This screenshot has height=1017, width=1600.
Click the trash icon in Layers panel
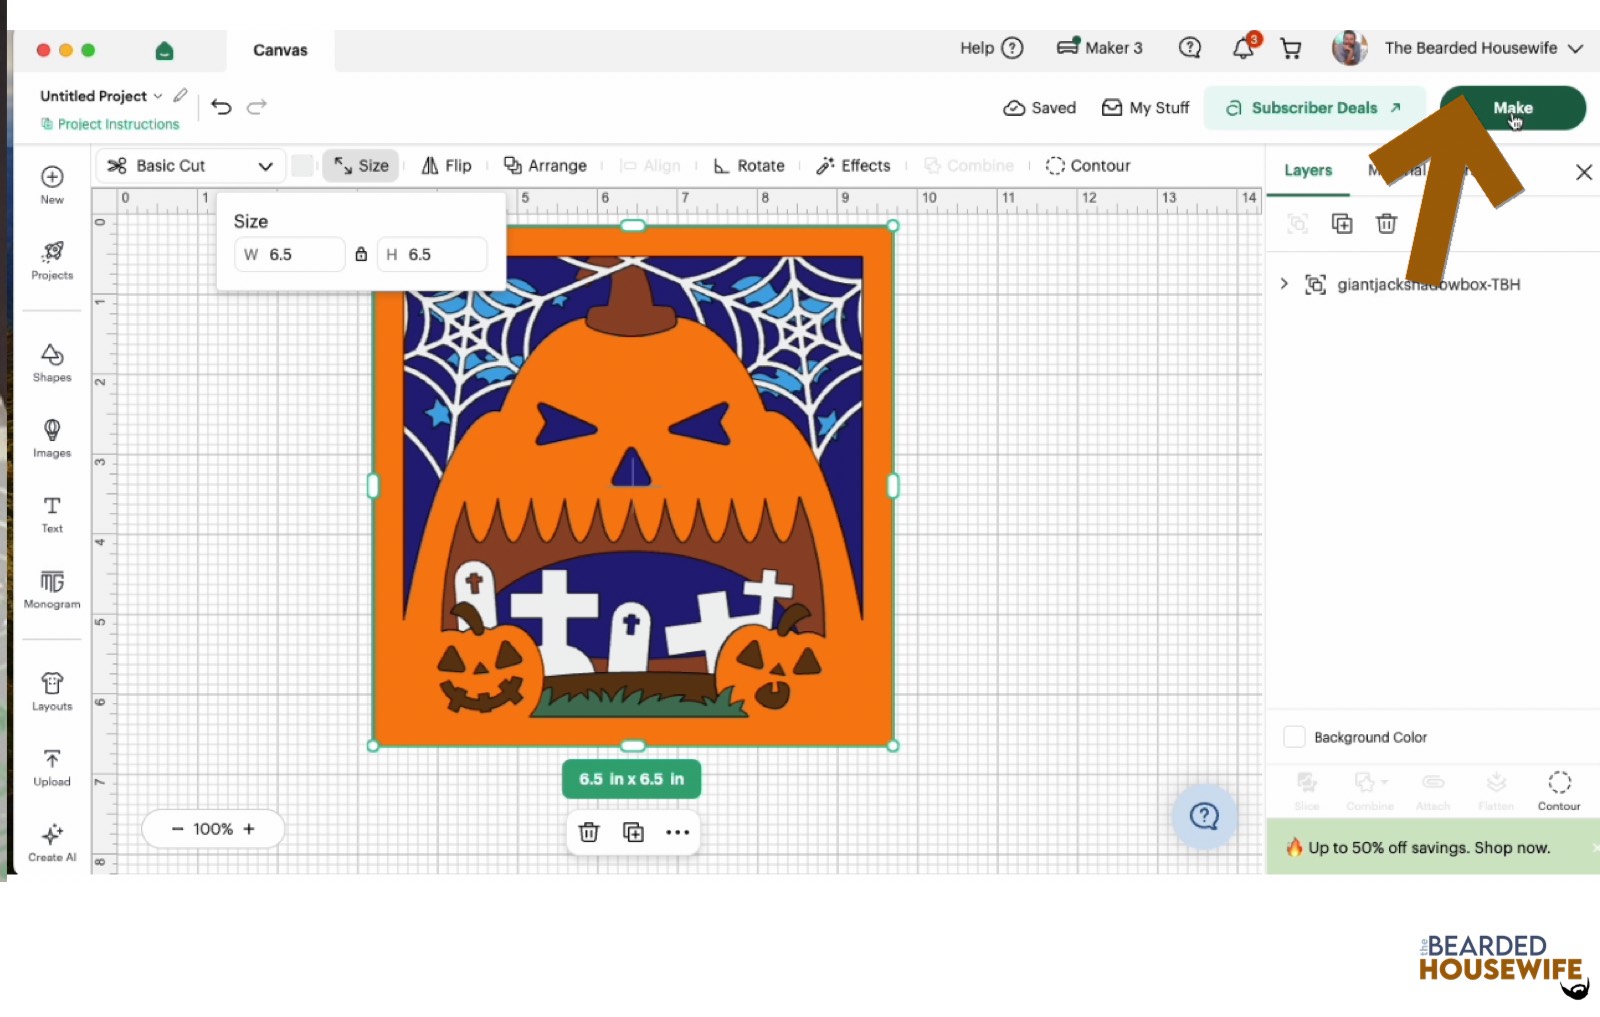1386,224
